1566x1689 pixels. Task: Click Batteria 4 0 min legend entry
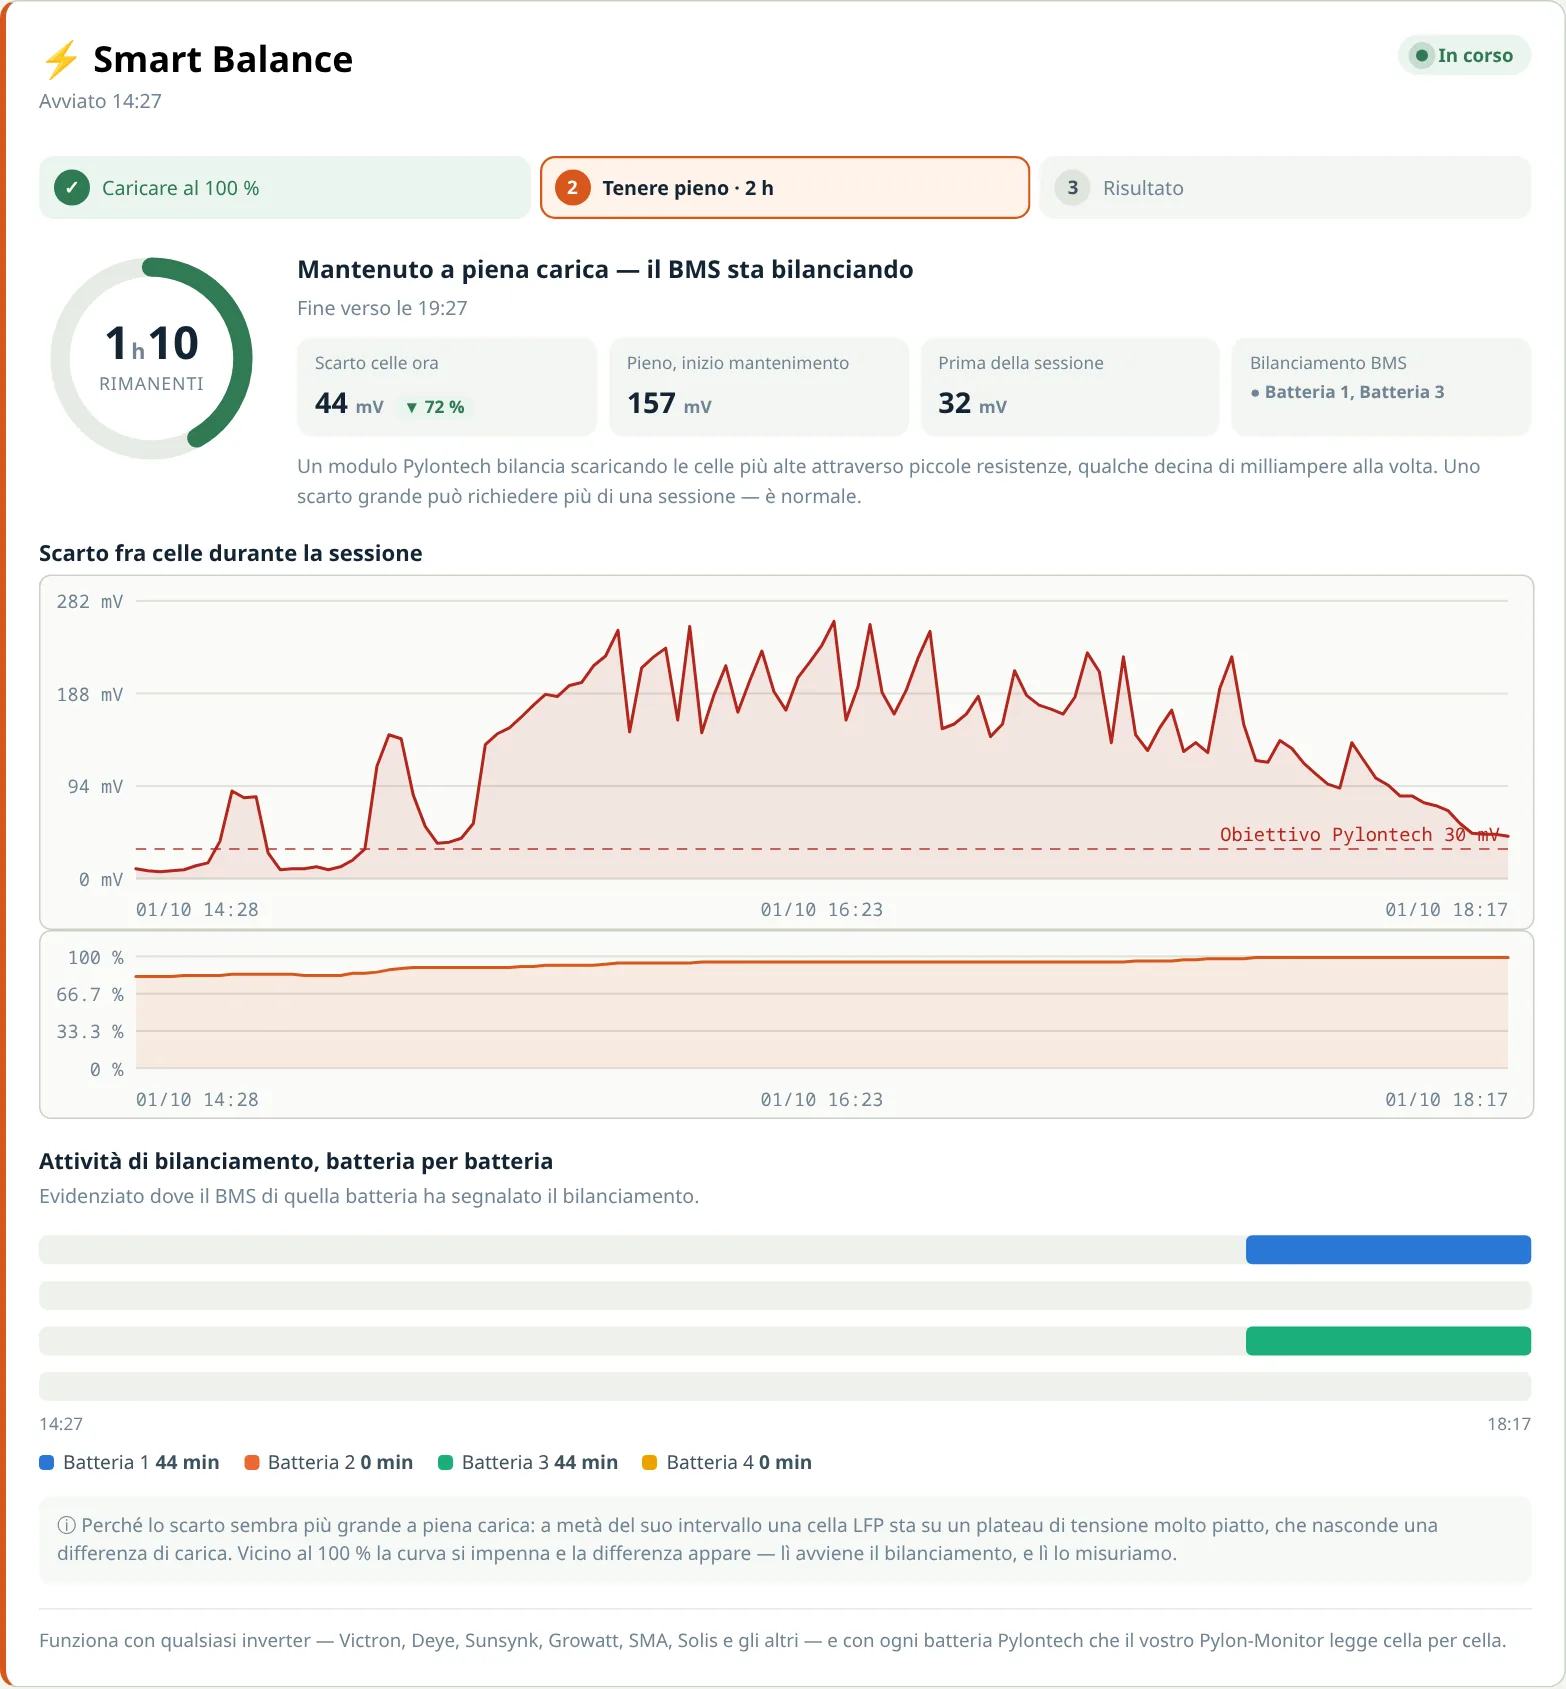pyautogui.click(x=727, y=1462)
